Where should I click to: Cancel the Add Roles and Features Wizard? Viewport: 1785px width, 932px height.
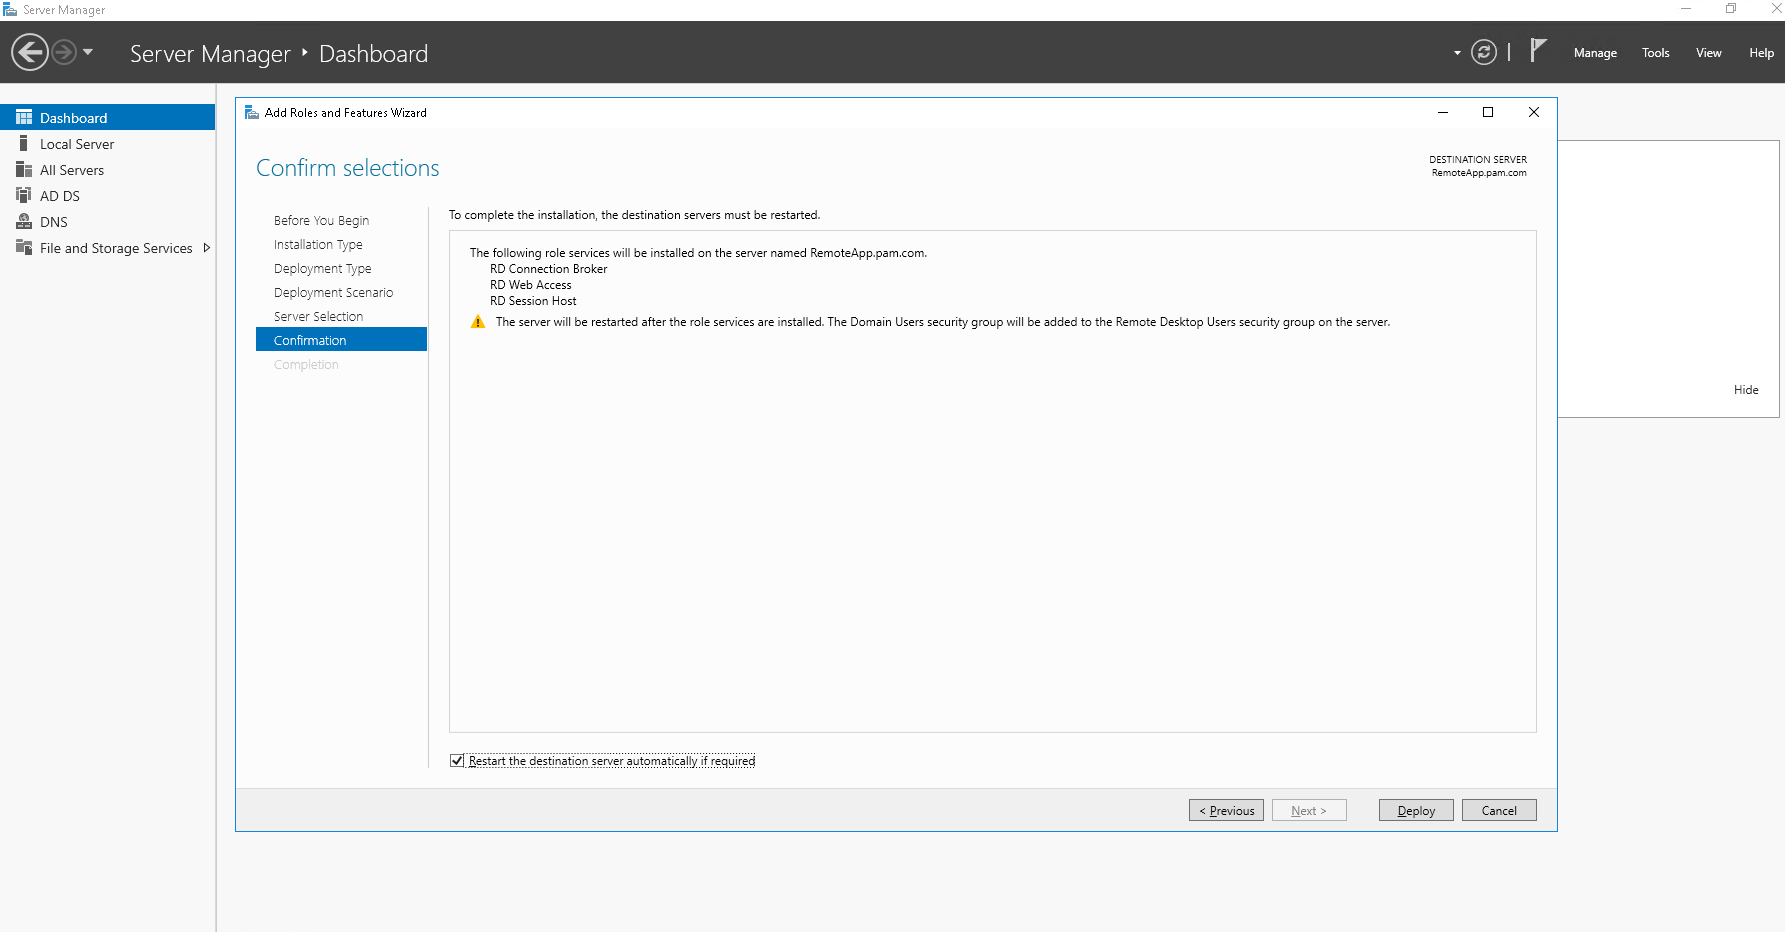point(1499,810)
